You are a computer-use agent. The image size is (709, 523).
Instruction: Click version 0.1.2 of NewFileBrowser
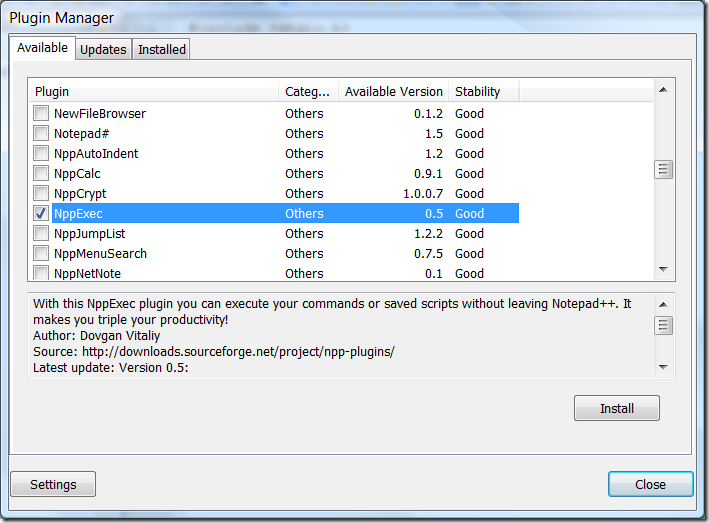click(428, 113)
